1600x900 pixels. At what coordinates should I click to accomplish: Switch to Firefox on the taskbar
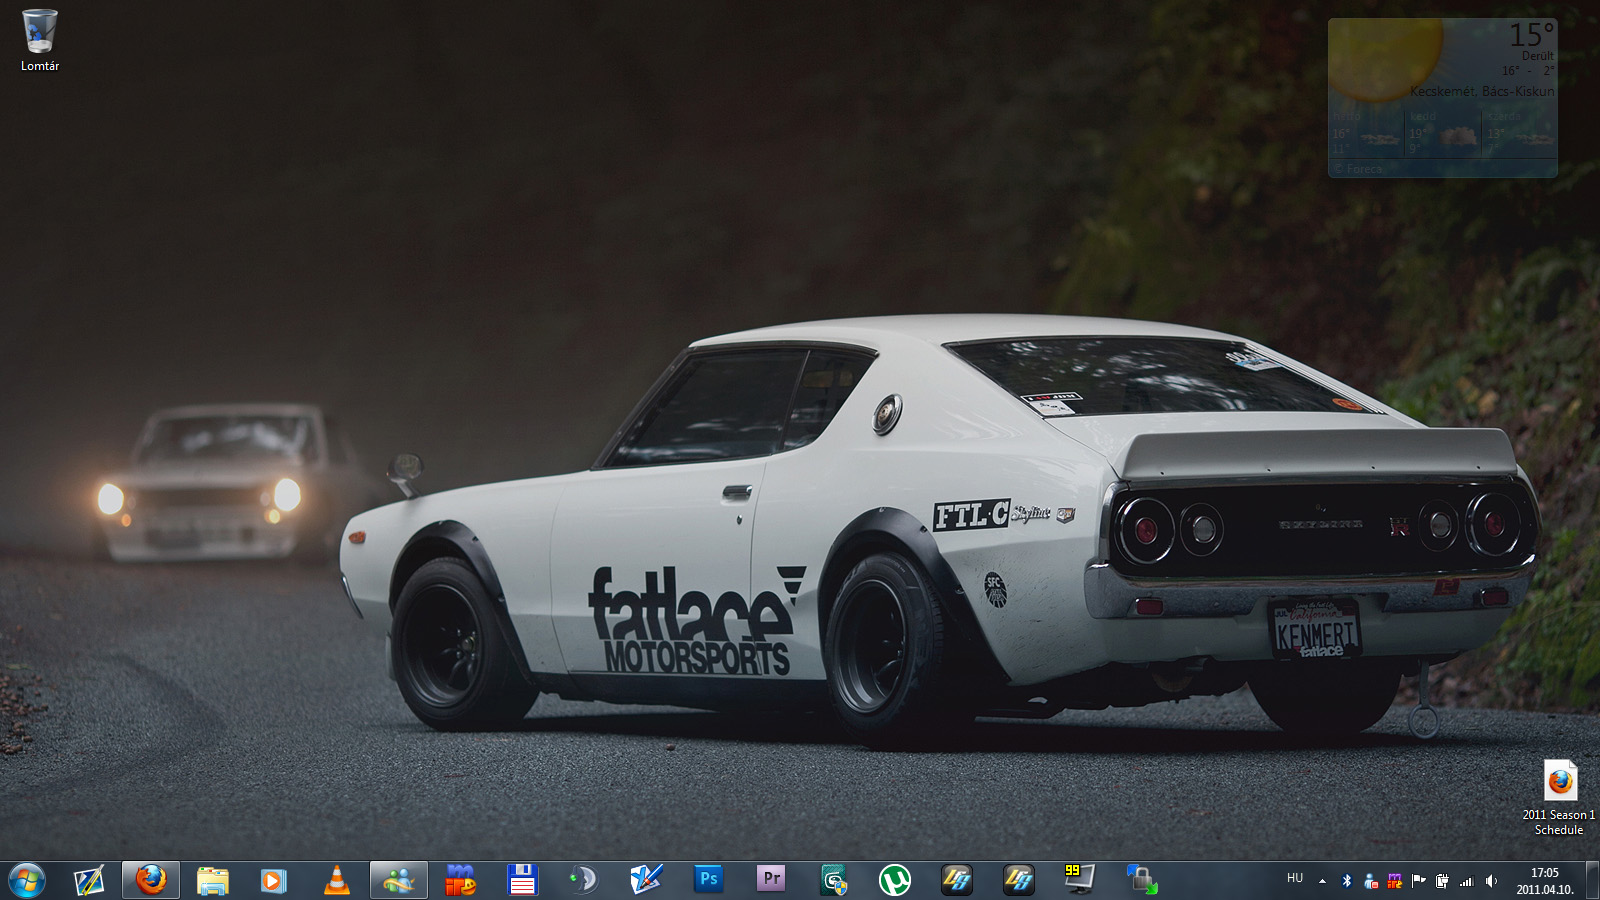[151, 880]
